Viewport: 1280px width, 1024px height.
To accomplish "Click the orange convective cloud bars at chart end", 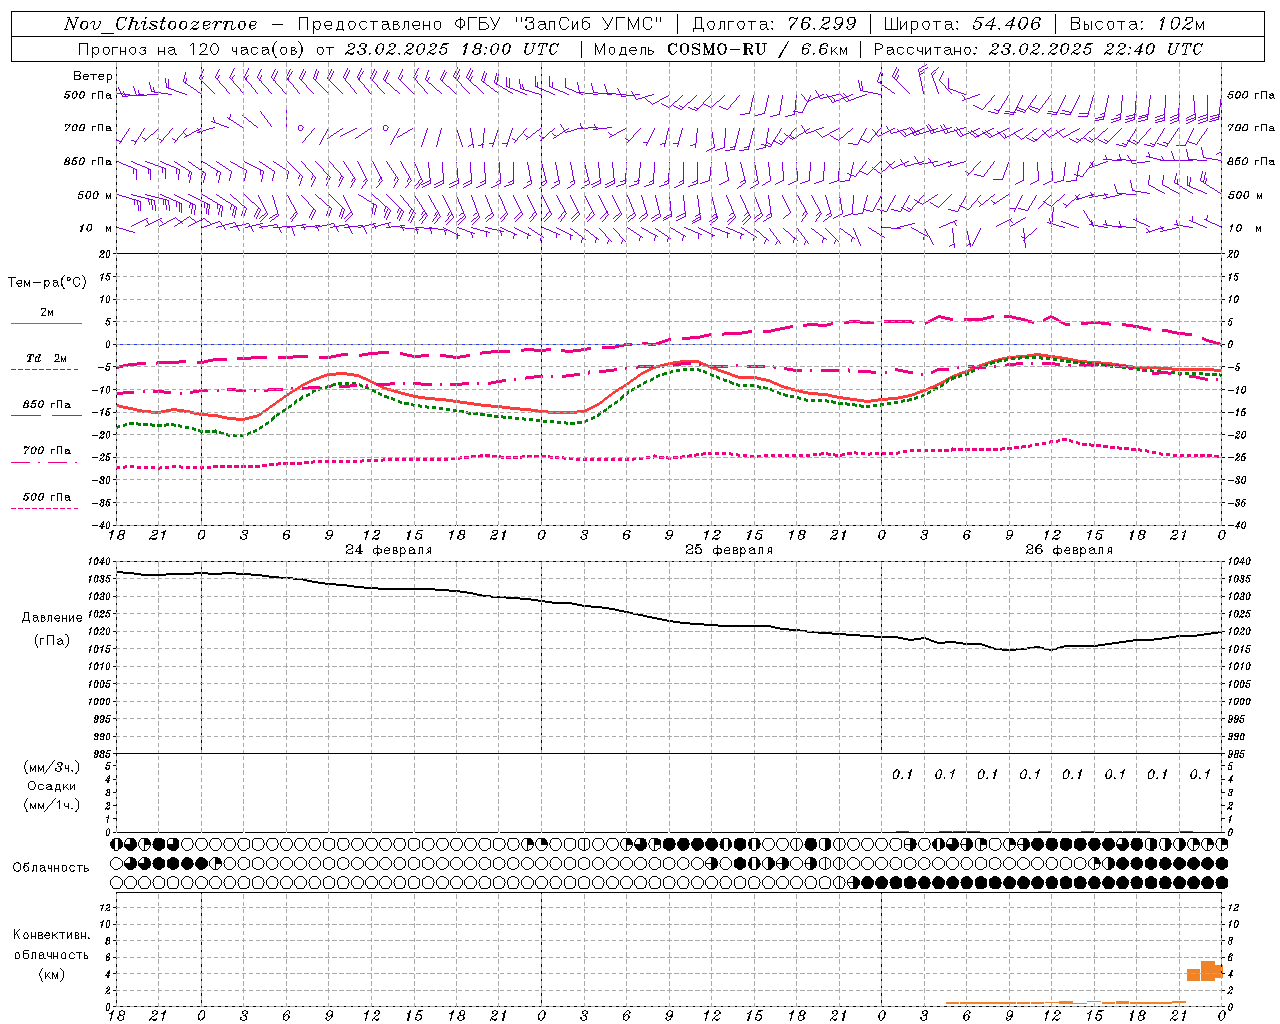I will point(1205,971).
